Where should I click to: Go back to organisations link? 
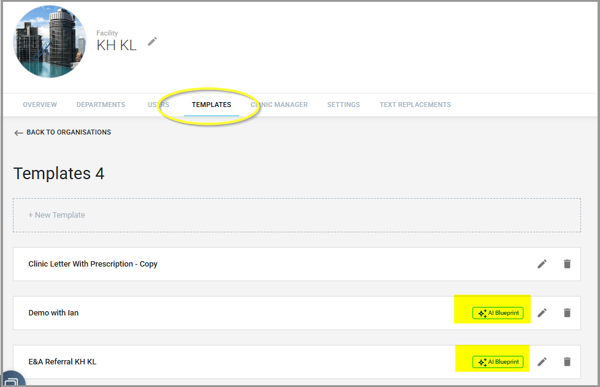point(68,132)
